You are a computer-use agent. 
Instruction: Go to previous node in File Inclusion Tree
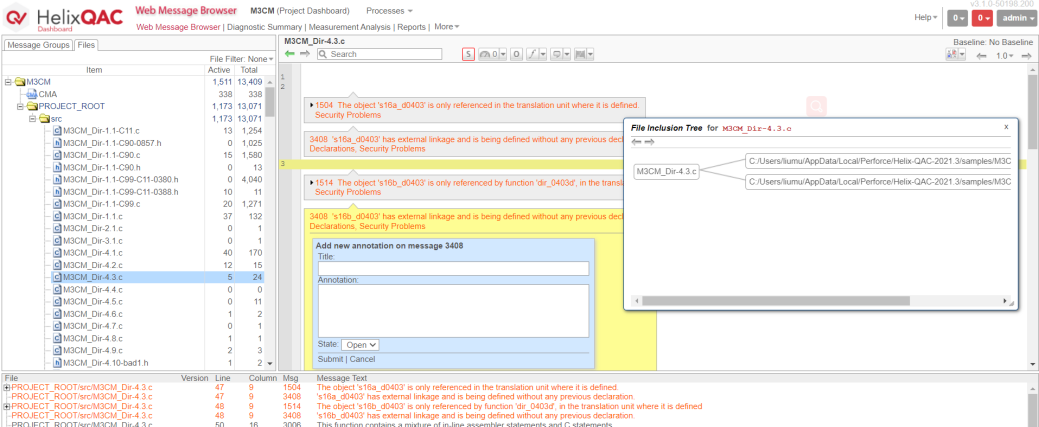tap(635, 142)
